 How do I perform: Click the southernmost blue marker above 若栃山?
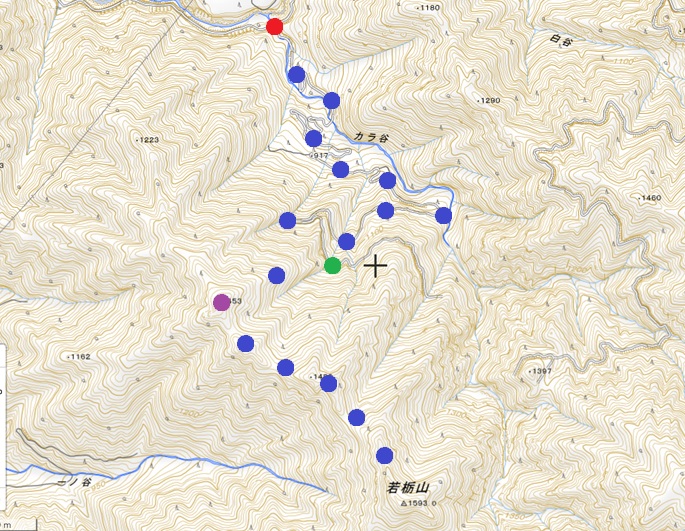[x=384, y=455]
